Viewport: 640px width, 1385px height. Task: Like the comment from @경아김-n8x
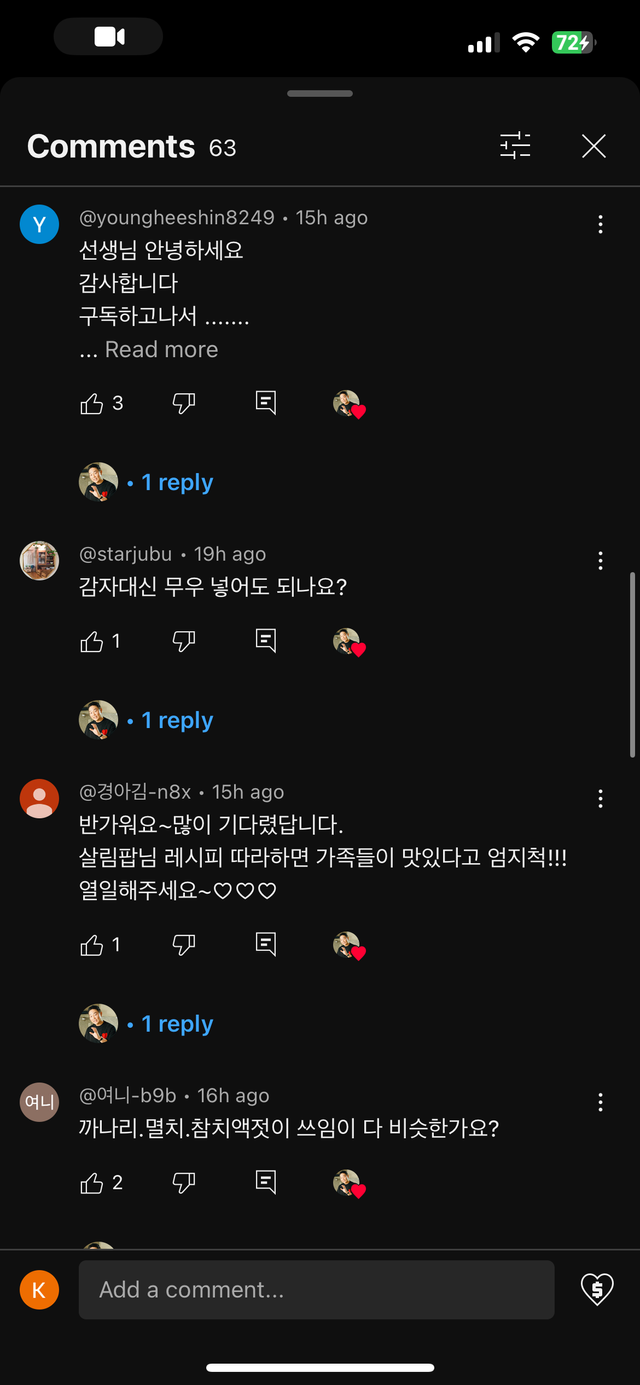point(92,945)
